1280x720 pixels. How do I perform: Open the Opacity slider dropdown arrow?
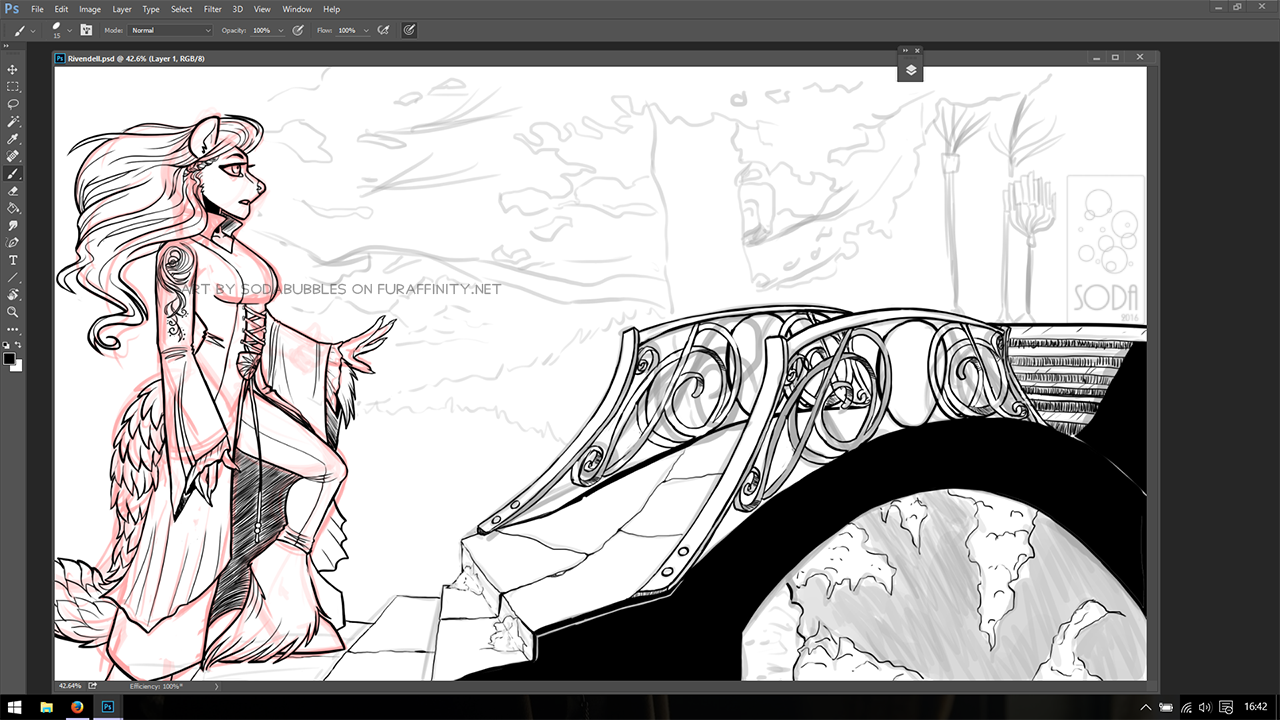pyautogui.click(x=281, y=30)
